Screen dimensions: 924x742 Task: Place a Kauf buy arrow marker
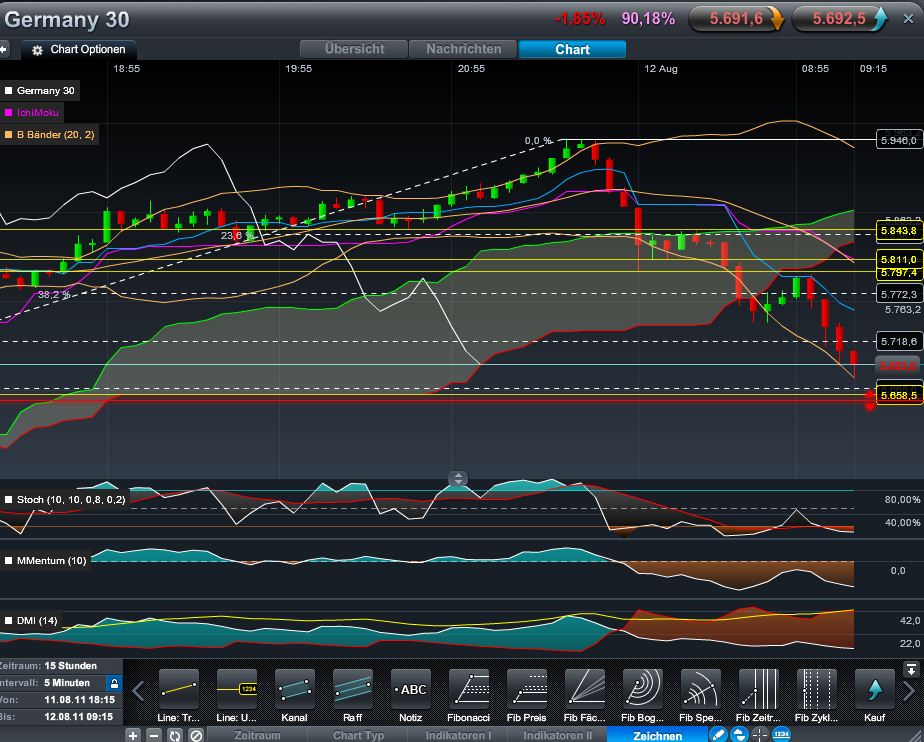coord(874,689)
